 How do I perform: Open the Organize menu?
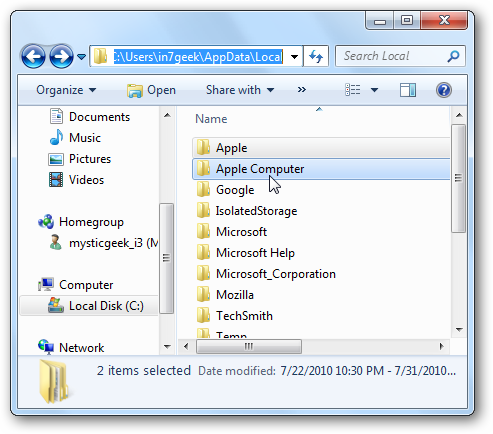(x=66, y=90)
